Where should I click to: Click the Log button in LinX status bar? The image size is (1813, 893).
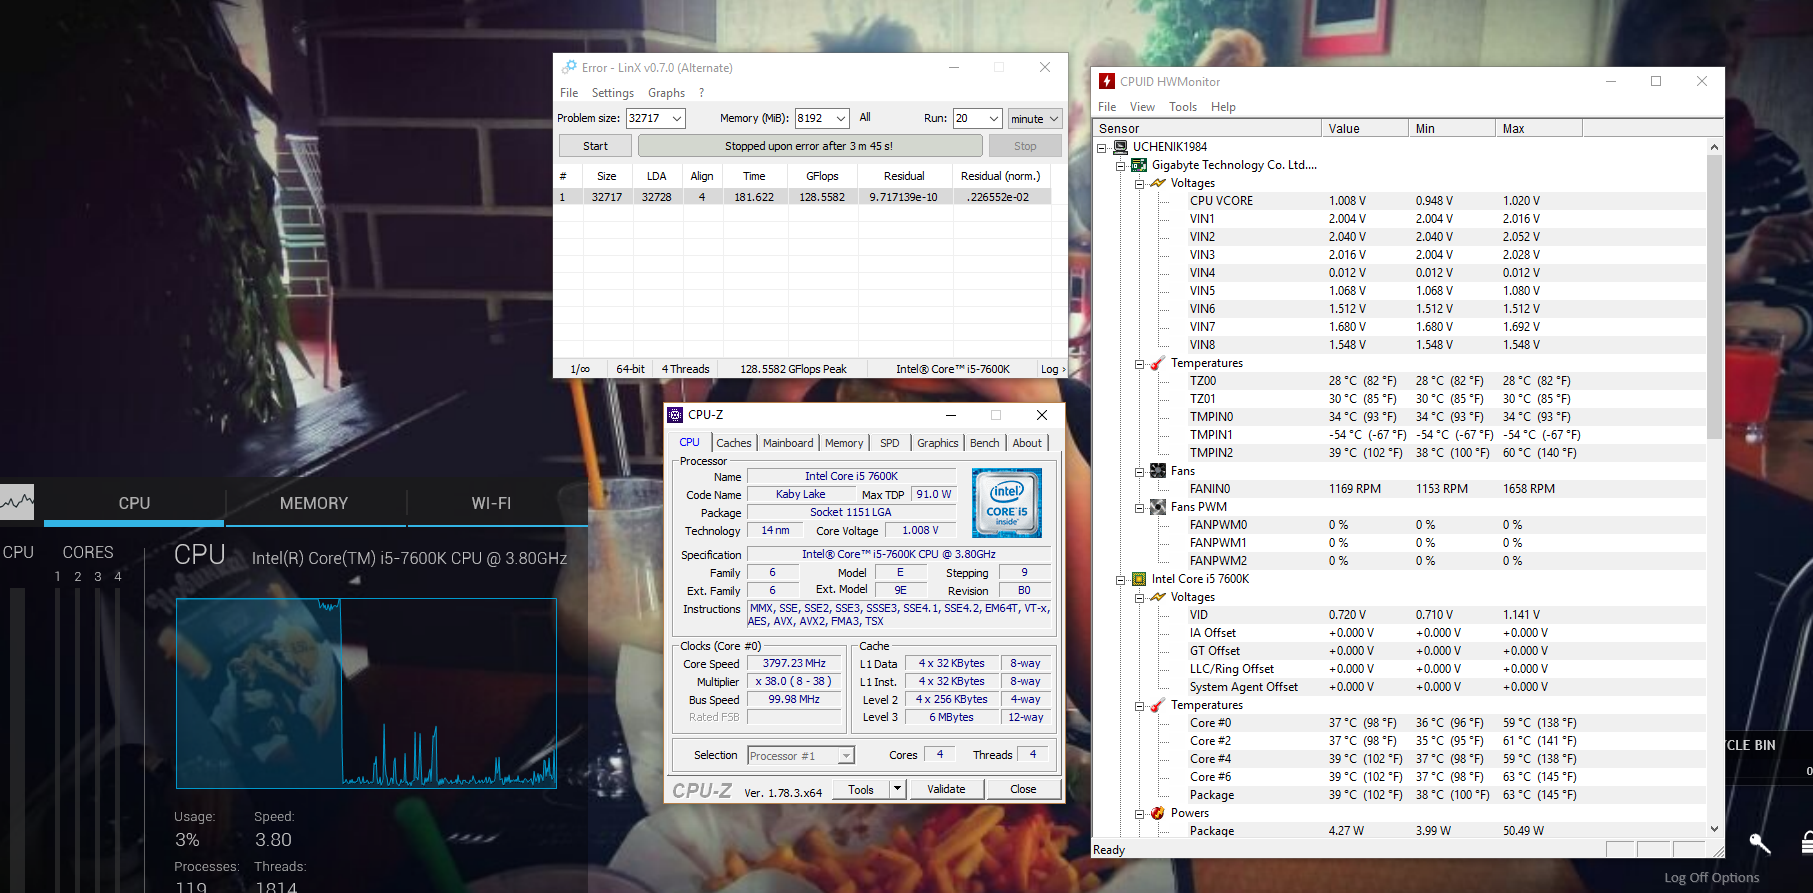point(1053,369)
